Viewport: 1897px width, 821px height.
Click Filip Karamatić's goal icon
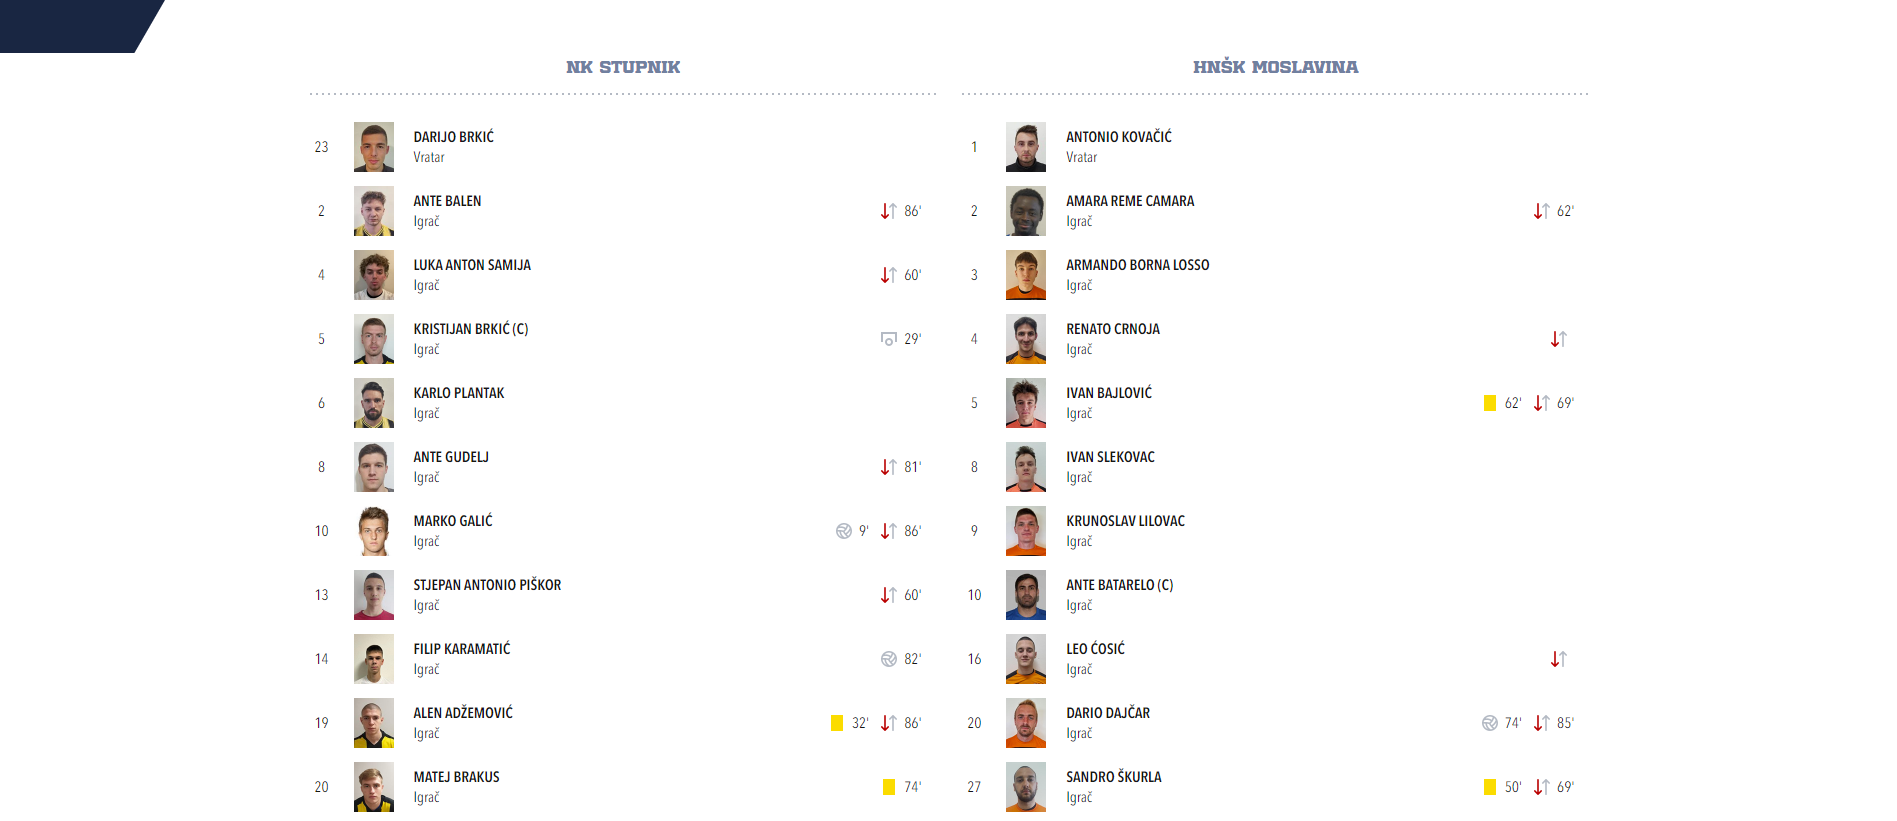point(888,659)
